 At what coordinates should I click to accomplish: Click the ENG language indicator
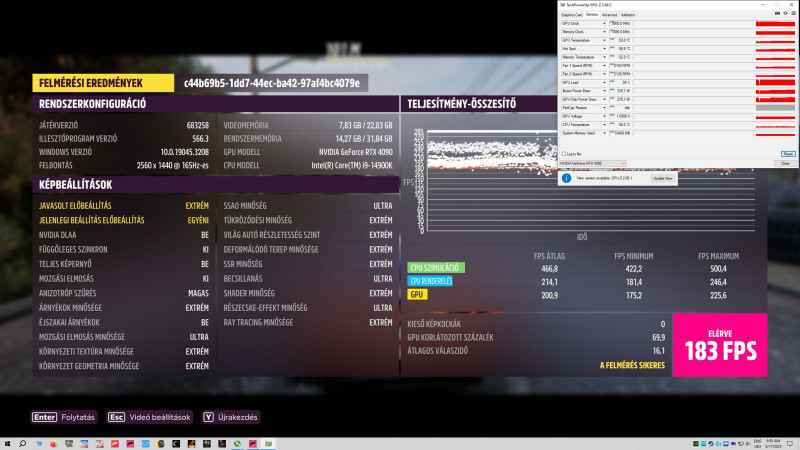(x=758, y=443)
